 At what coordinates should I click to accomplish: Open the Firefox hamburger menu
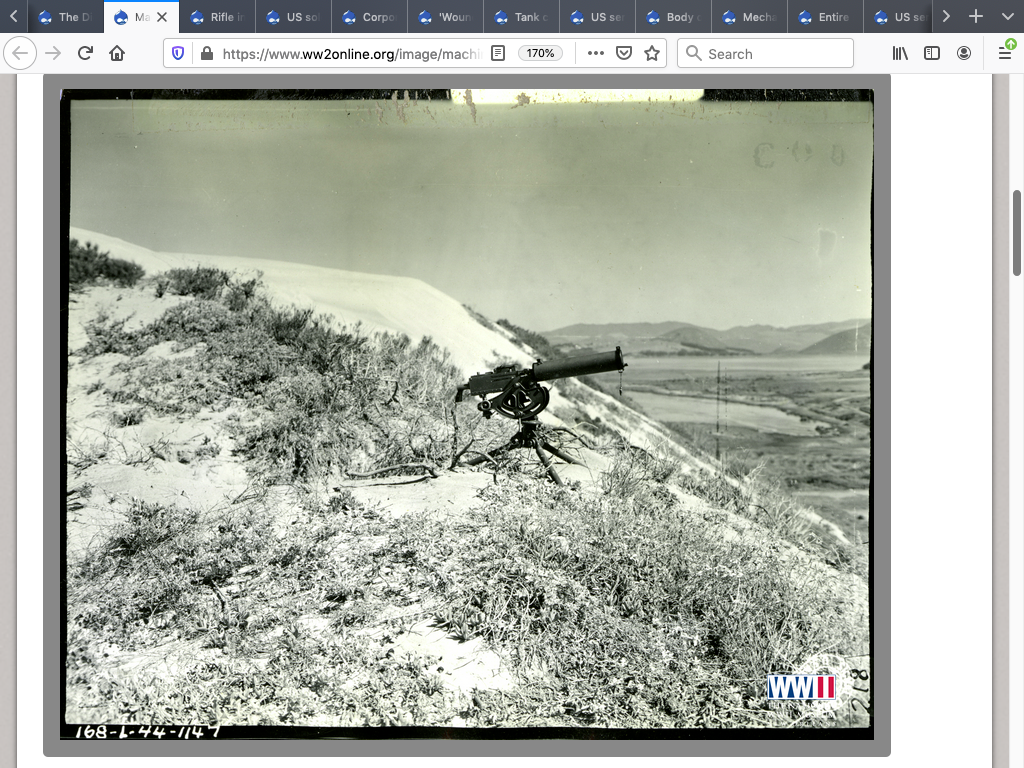[1005, 54]
